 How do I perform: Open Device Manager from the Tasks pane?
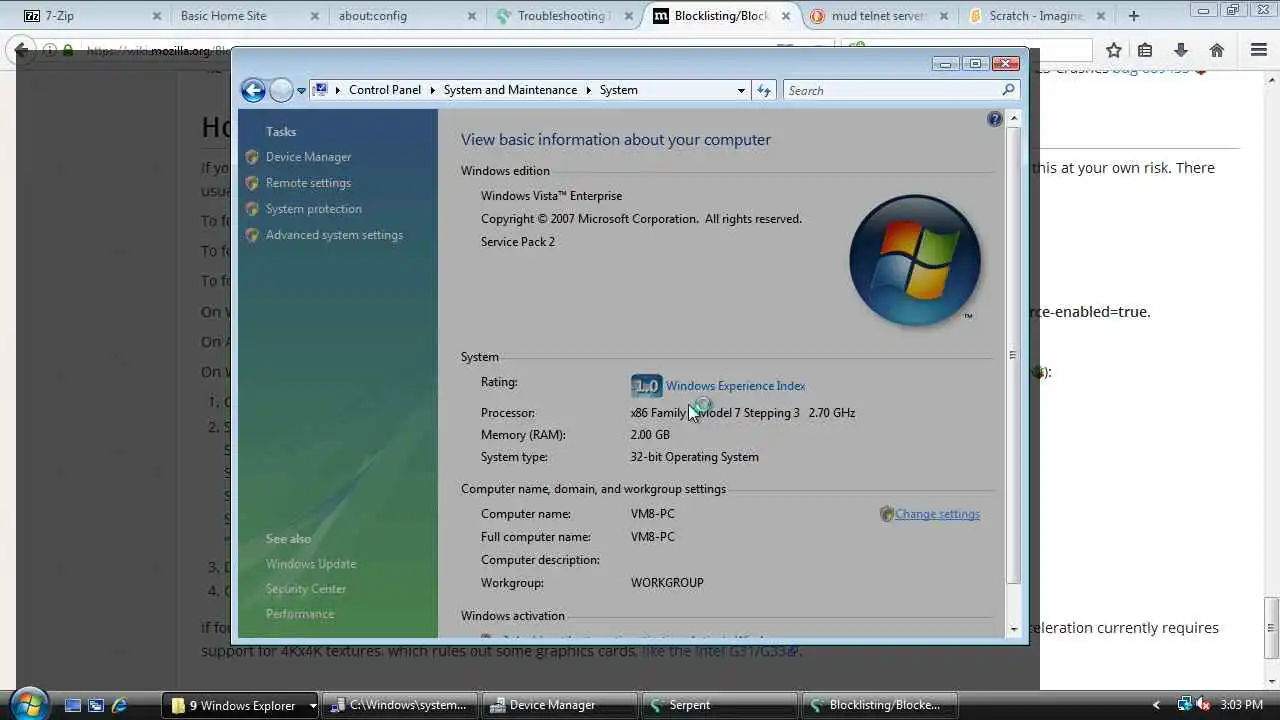[308, 157]
